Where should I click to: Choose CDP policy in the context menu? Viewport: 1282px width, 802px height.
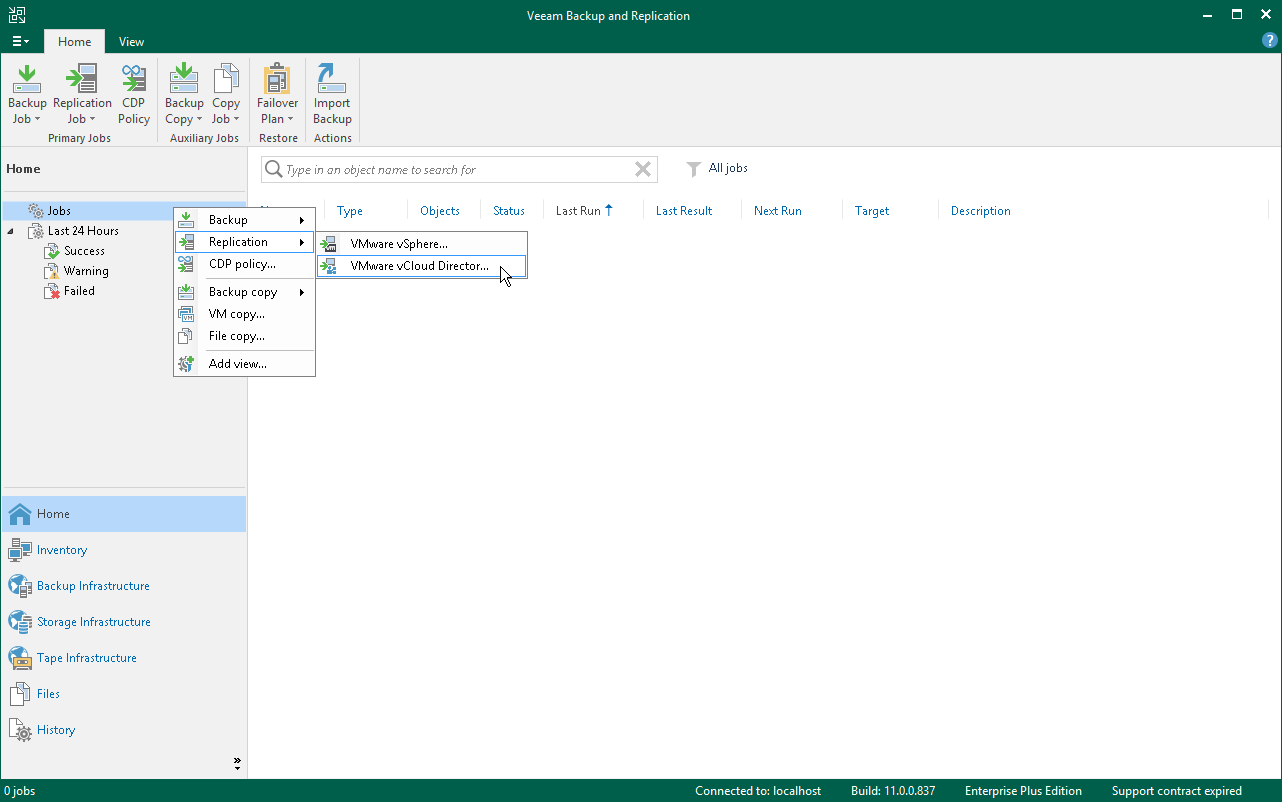click(x=245, y=264)
